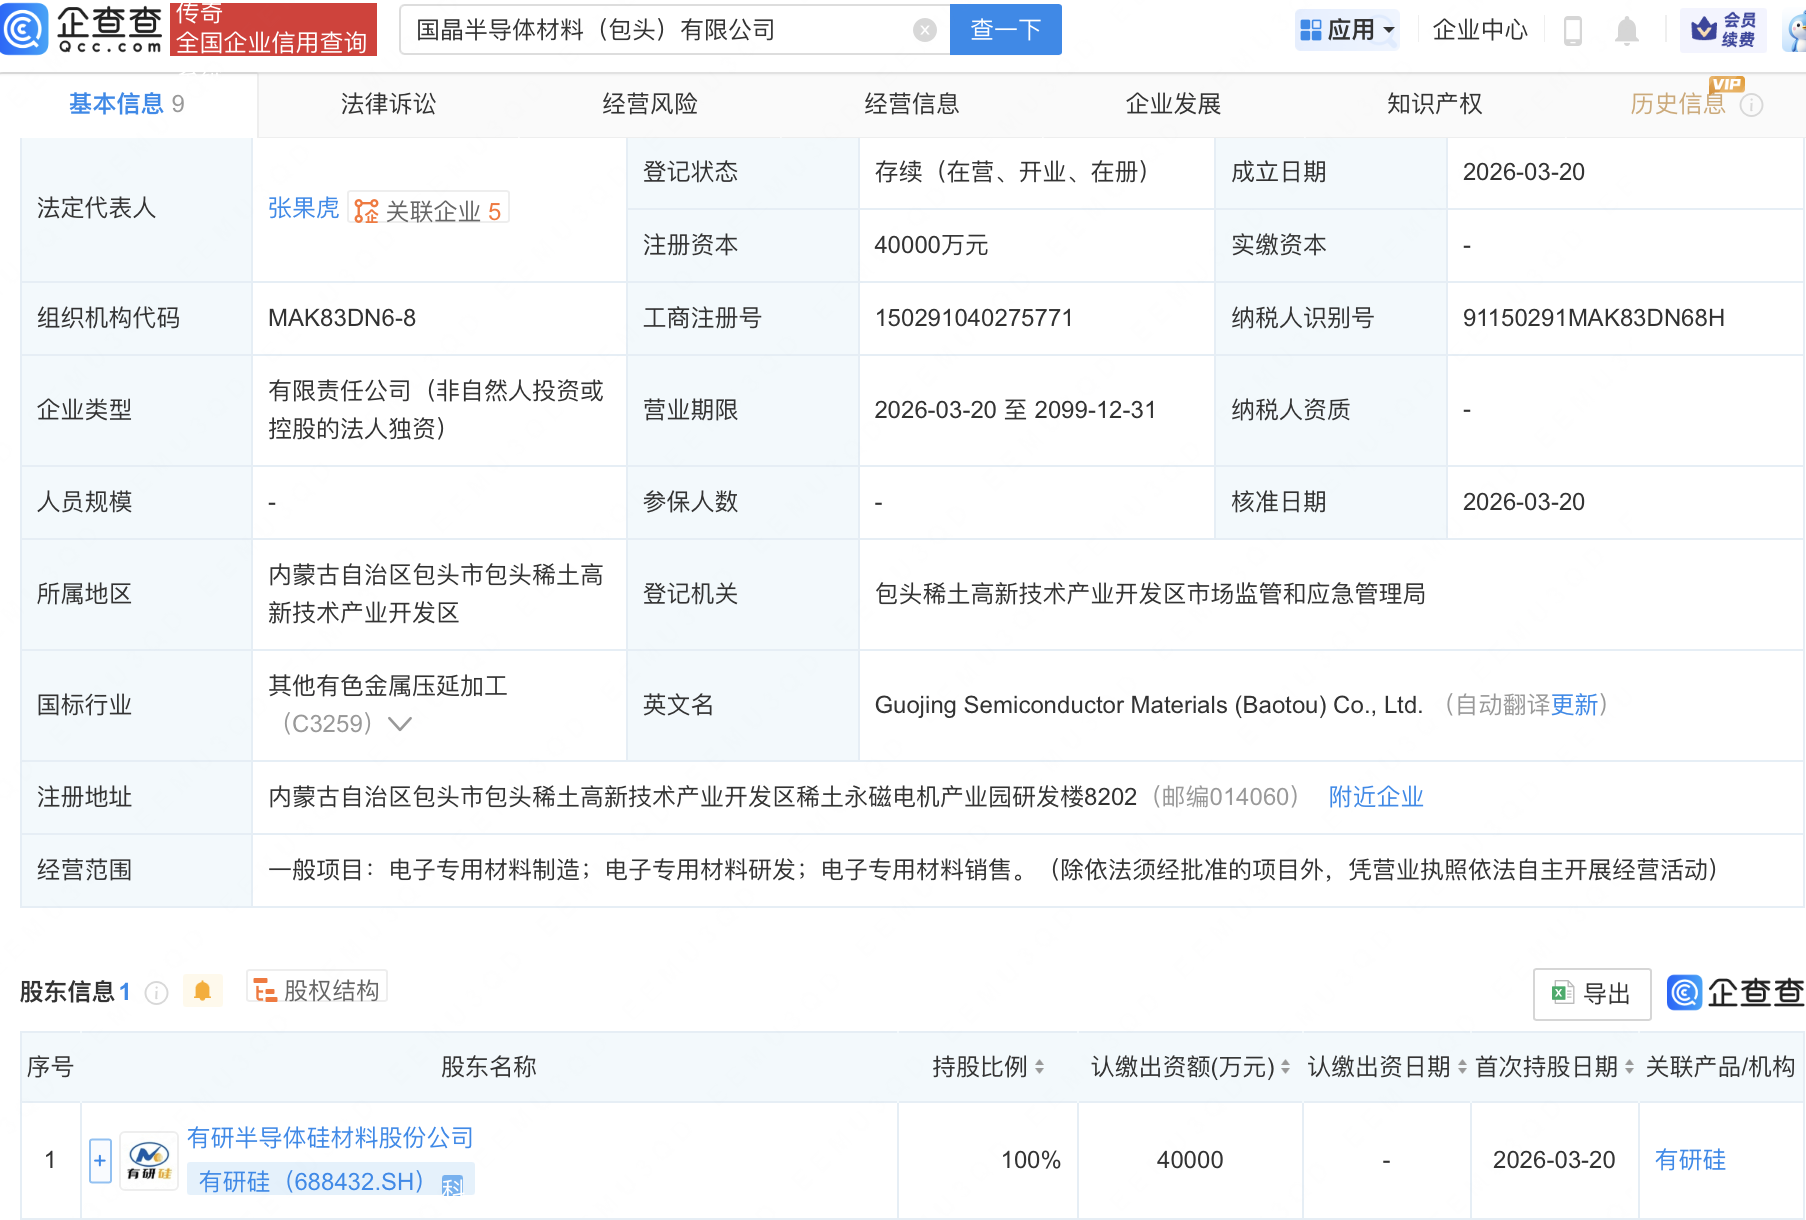Clear the search box with the × icon
The width and height of the screenshot is (1806, 1220).
pyautogui.click(x=923, y=29)
